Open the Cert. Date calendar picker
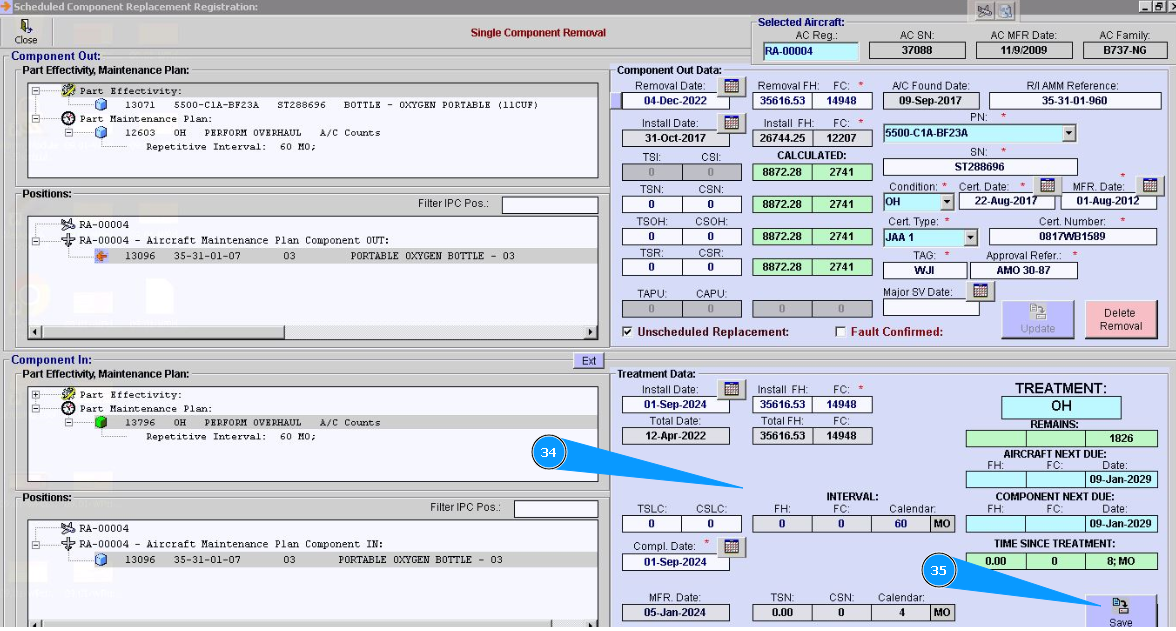Screen dimensions: 1176x631 click(1046, 185)
